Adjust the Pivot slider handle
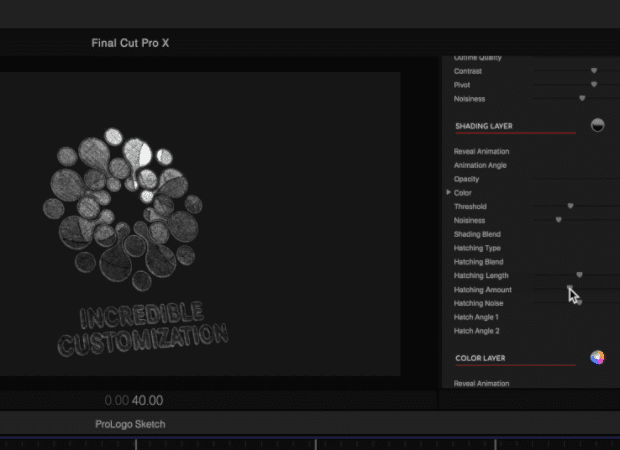Screen dimensions: 620x450 (x=594, y=84)
